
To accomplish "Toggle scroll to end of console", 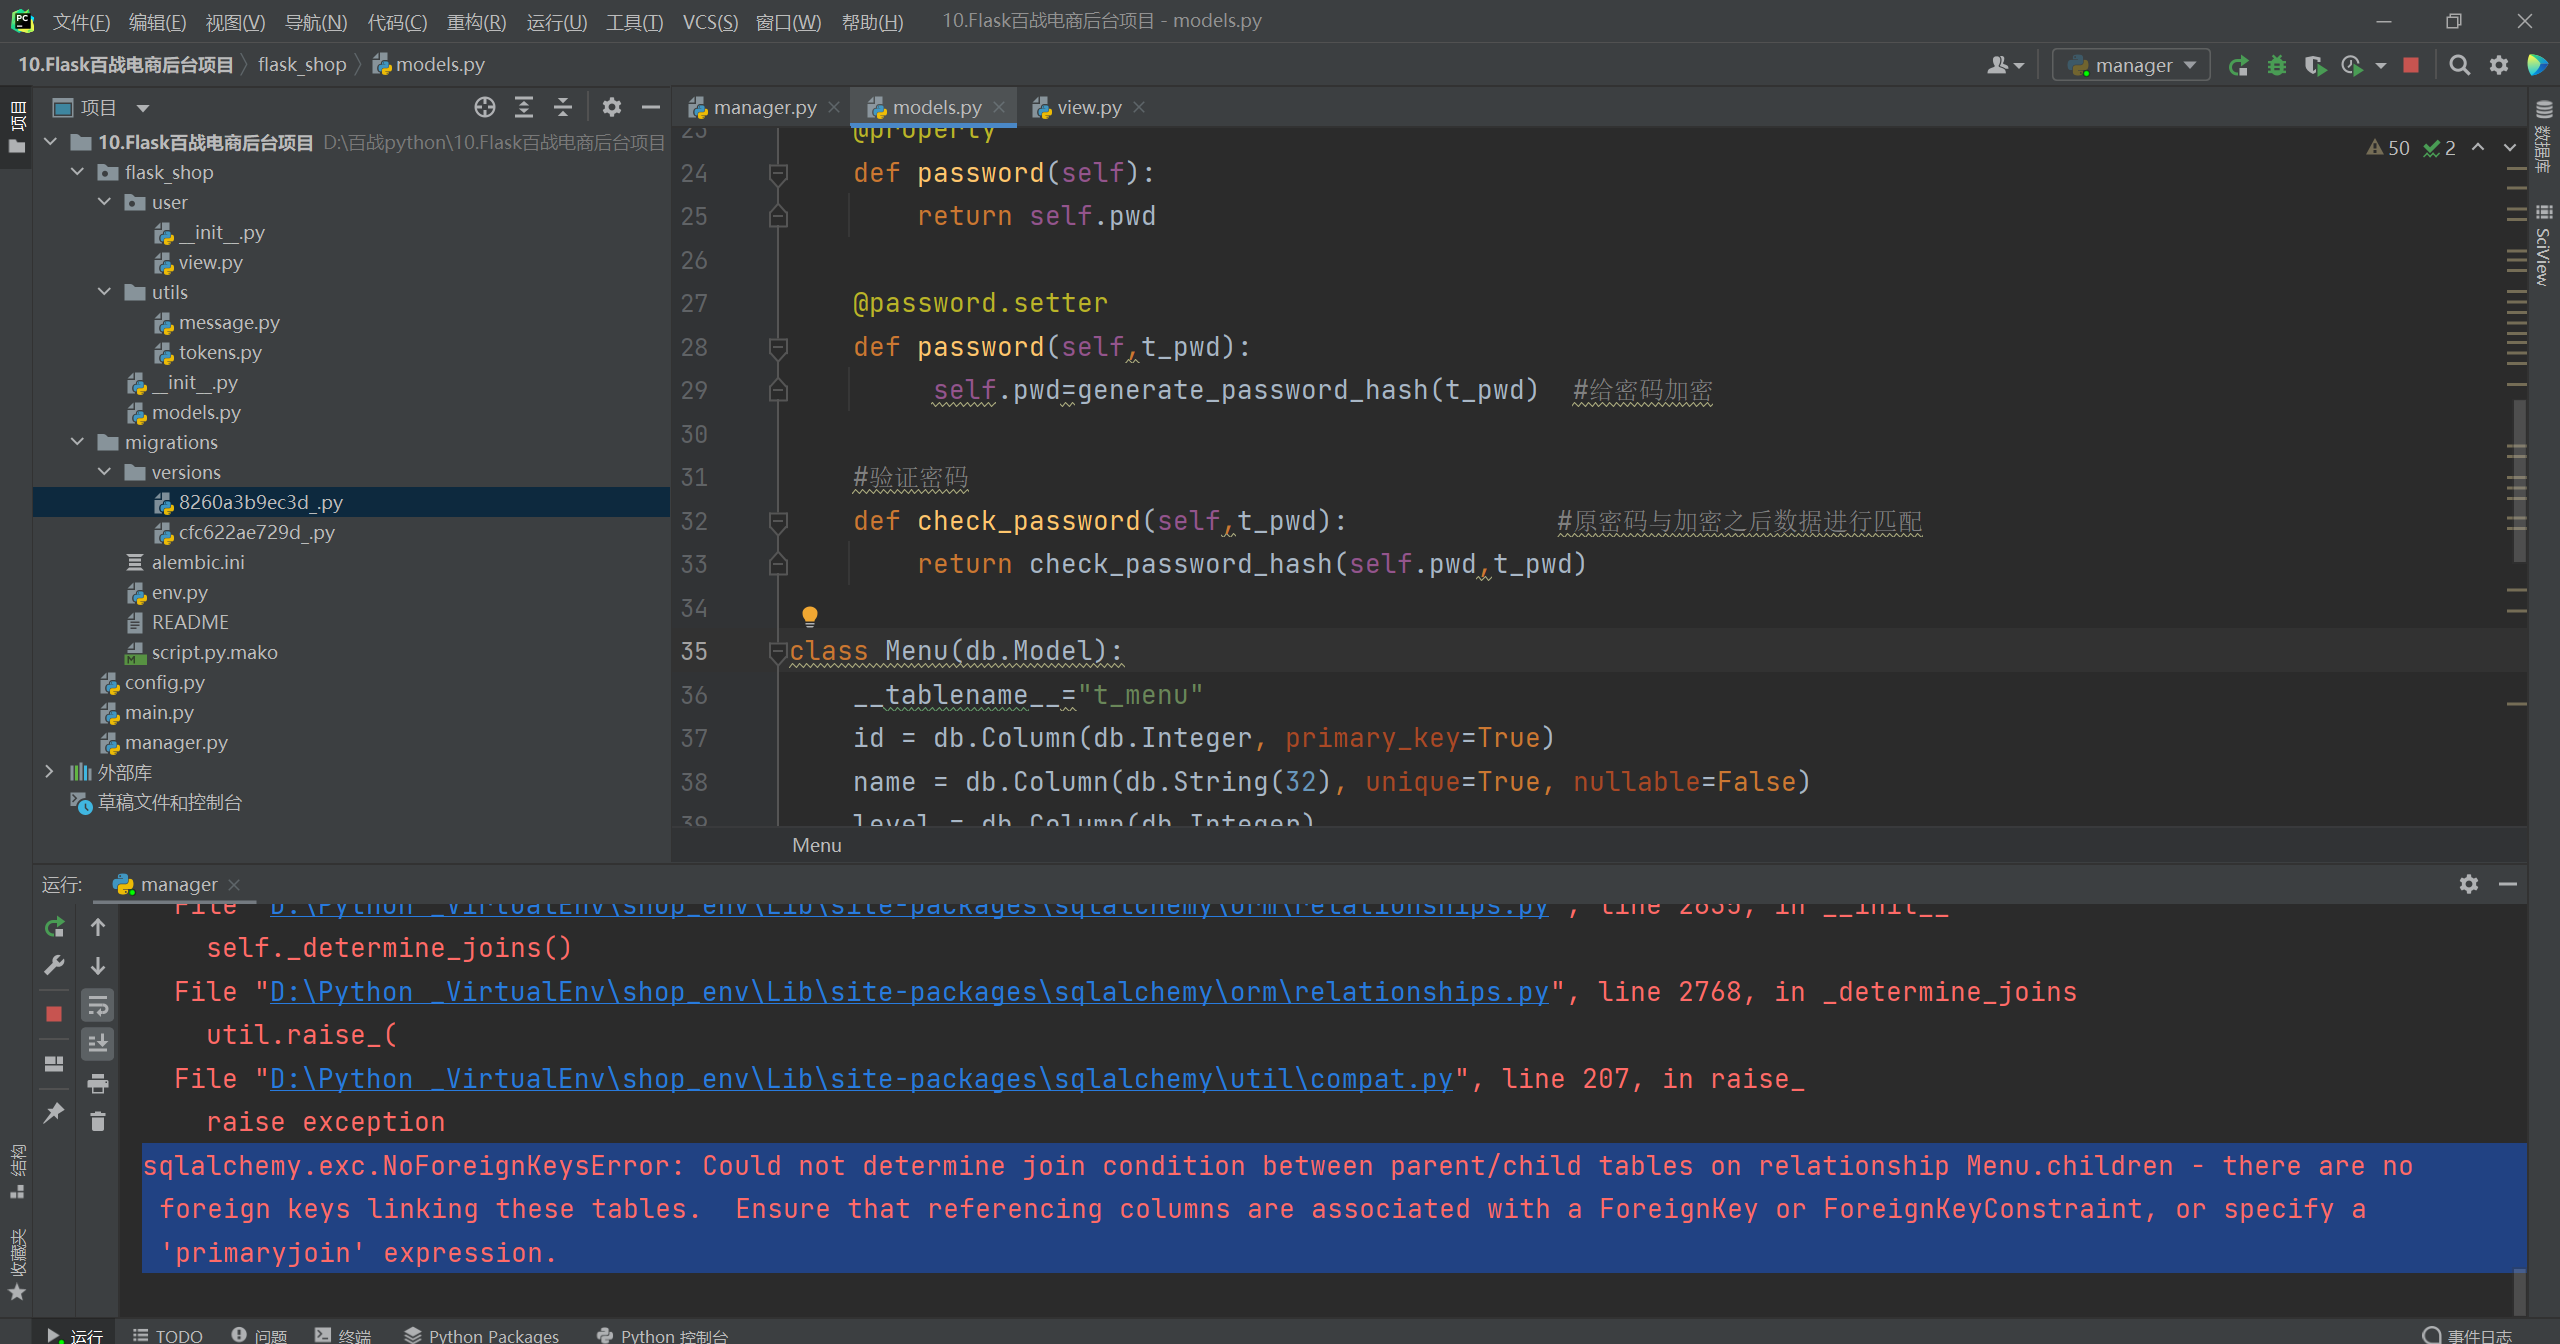I will click(98, 1044).
